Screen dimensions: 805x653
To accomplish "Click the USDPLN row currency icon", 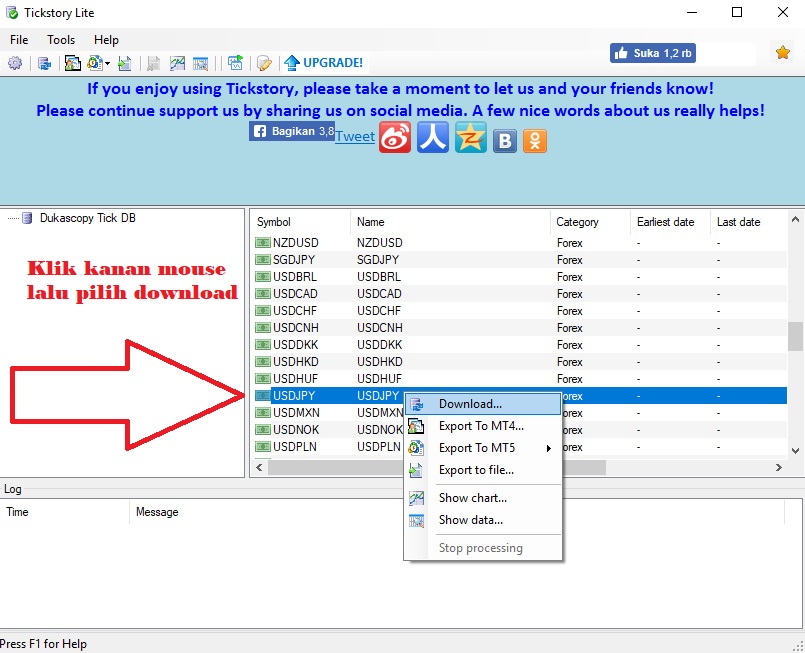I will [x=263, y=447].
